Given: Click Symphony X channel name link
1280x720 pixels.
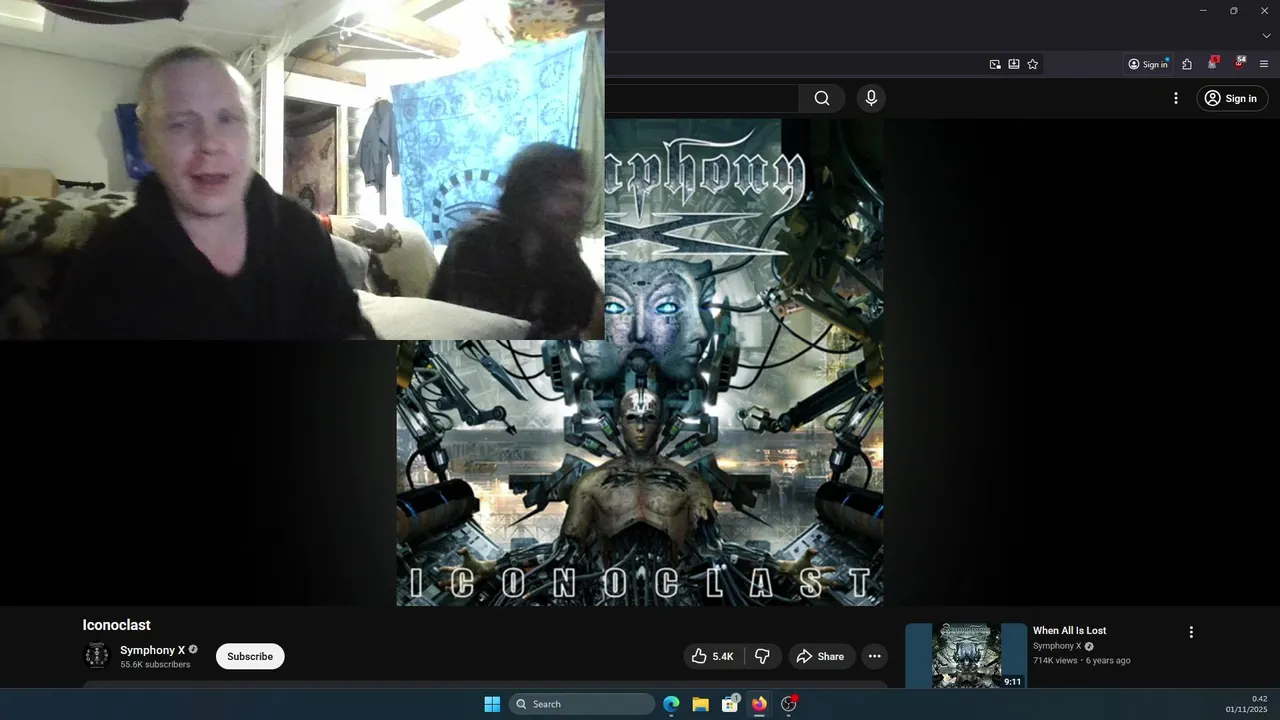Looking at the screenshot, I should pos(152,650).
